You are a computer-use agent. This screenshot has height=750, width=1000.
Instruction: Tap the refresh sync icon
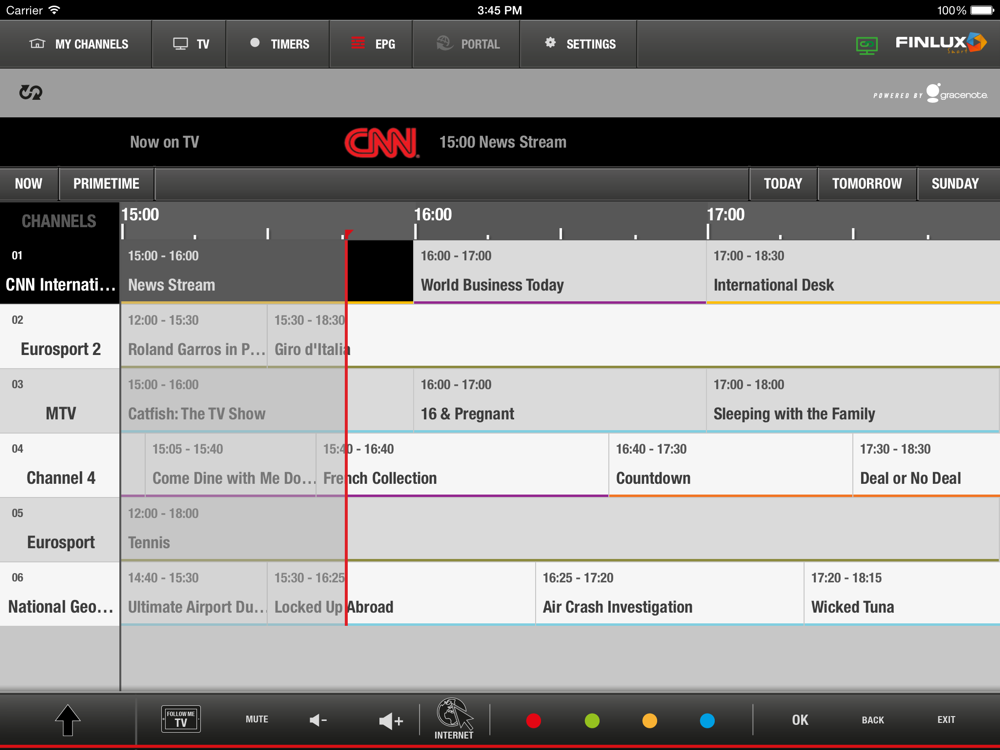31,93
